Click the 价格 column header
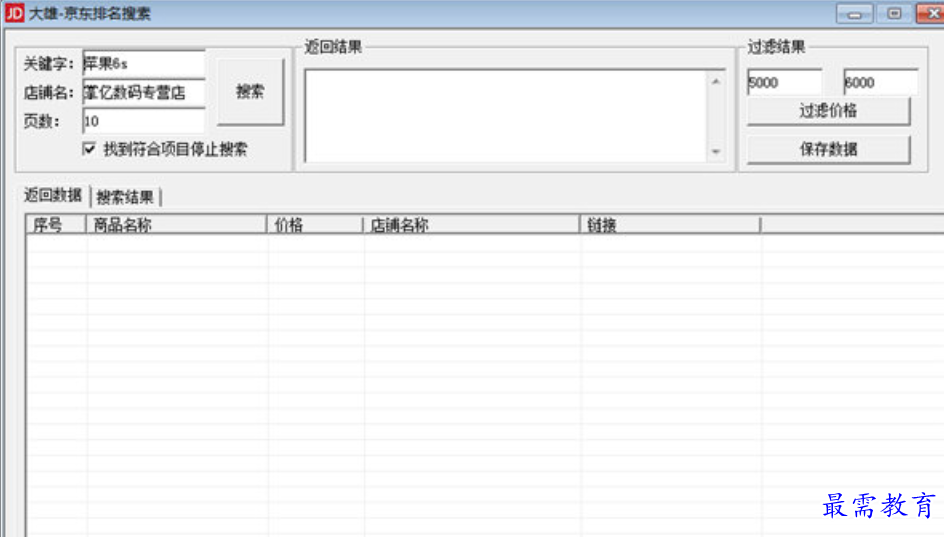The width and height of the screenshot is (944, 537). (315, 225)
